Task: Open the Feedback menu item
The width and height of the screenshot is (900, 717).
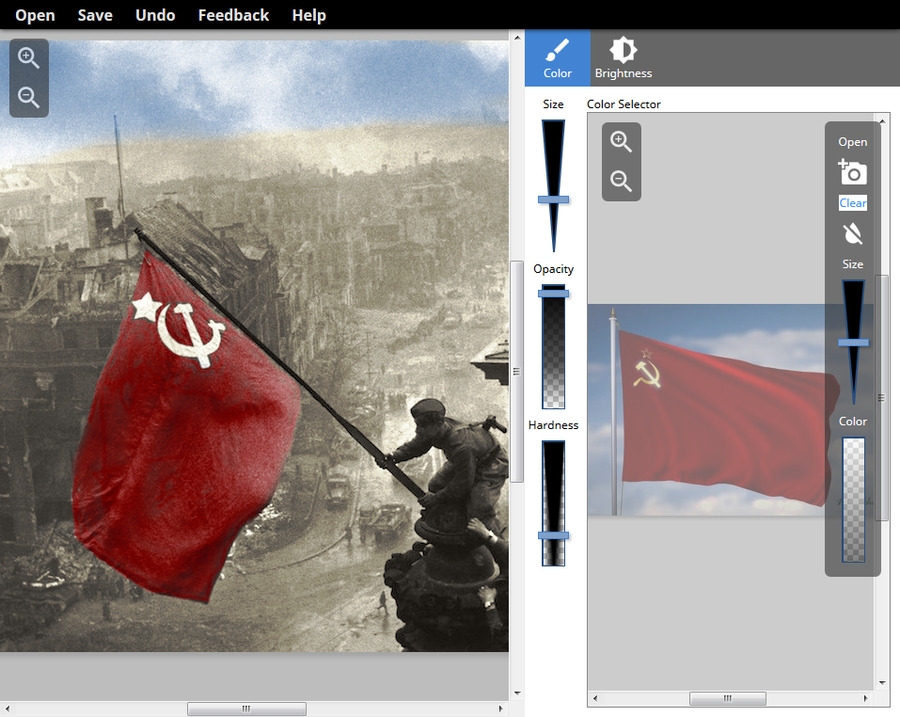Action: pos(234,15)
